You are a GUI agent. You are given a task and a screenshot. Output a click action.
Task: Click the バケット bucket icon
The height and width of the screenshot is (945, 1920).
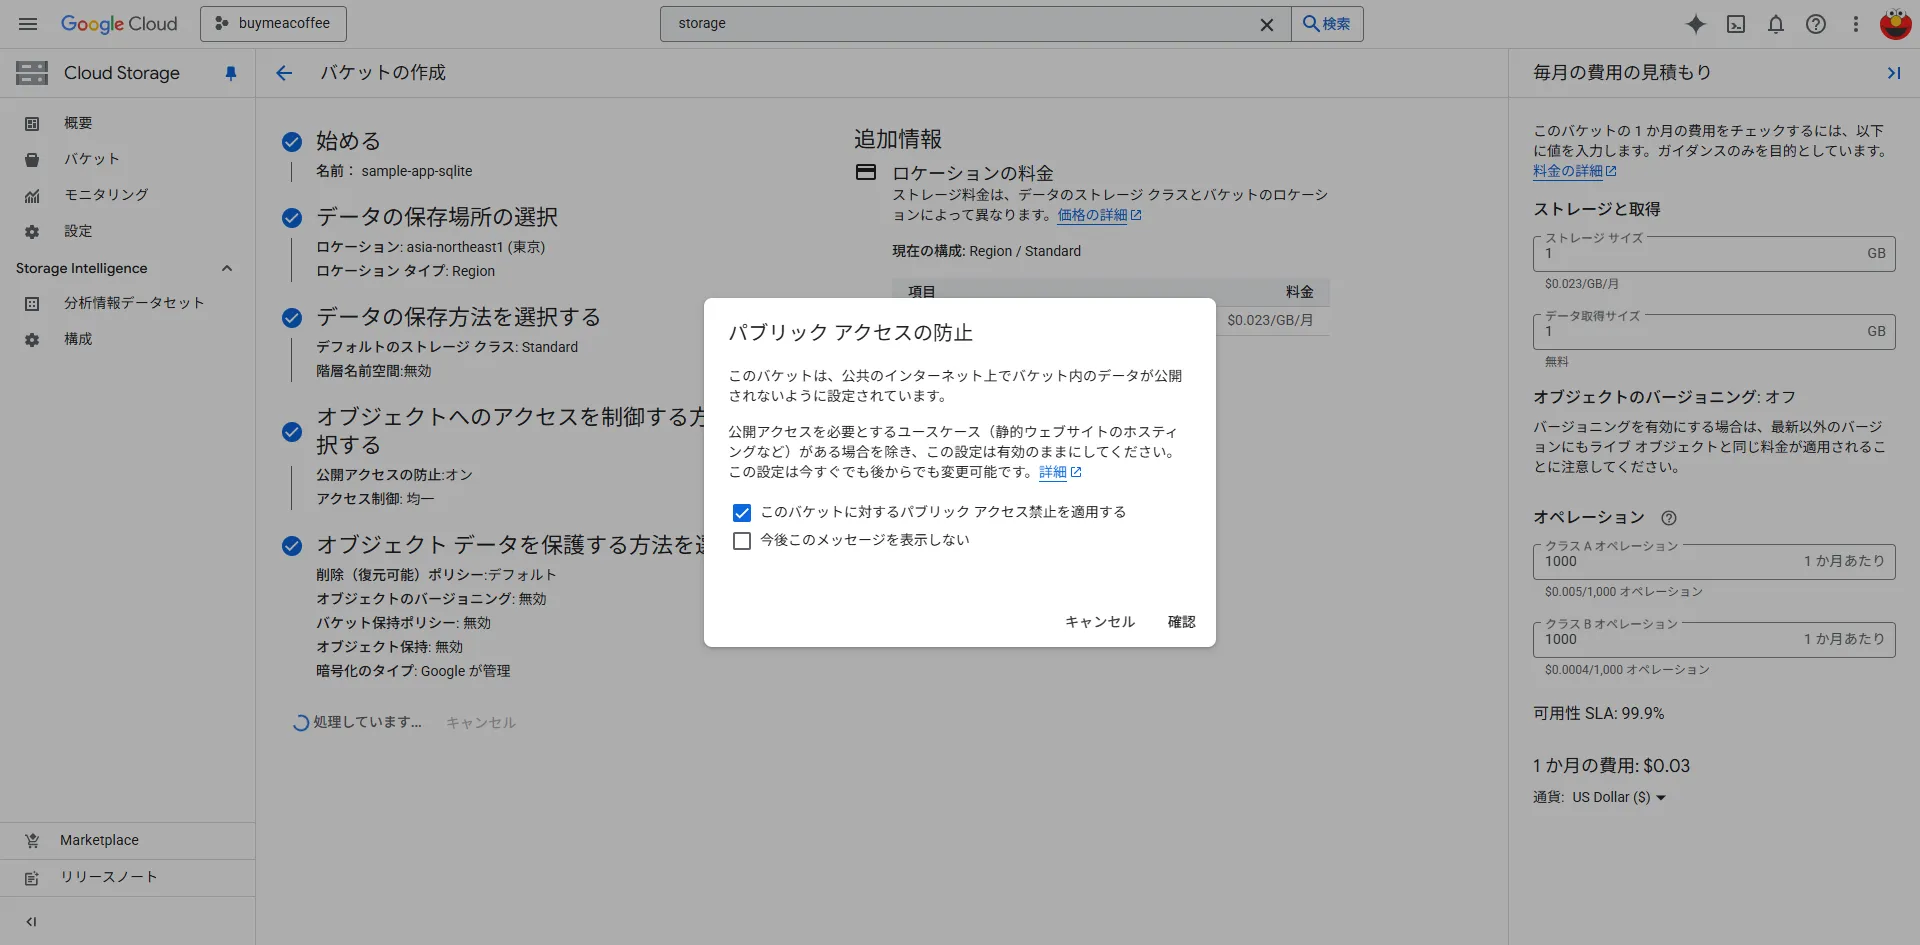pyautogui.click(x=32, y=160)
